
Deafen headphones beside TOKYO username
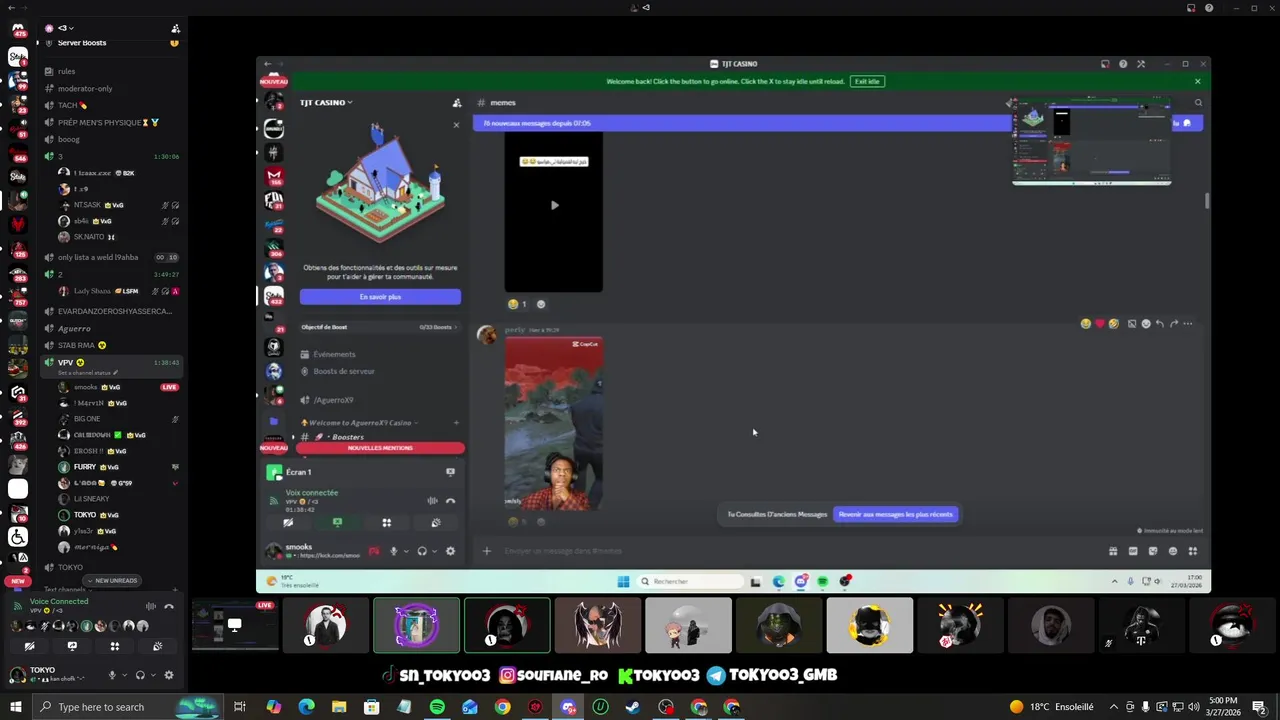(x=140, y=675)
